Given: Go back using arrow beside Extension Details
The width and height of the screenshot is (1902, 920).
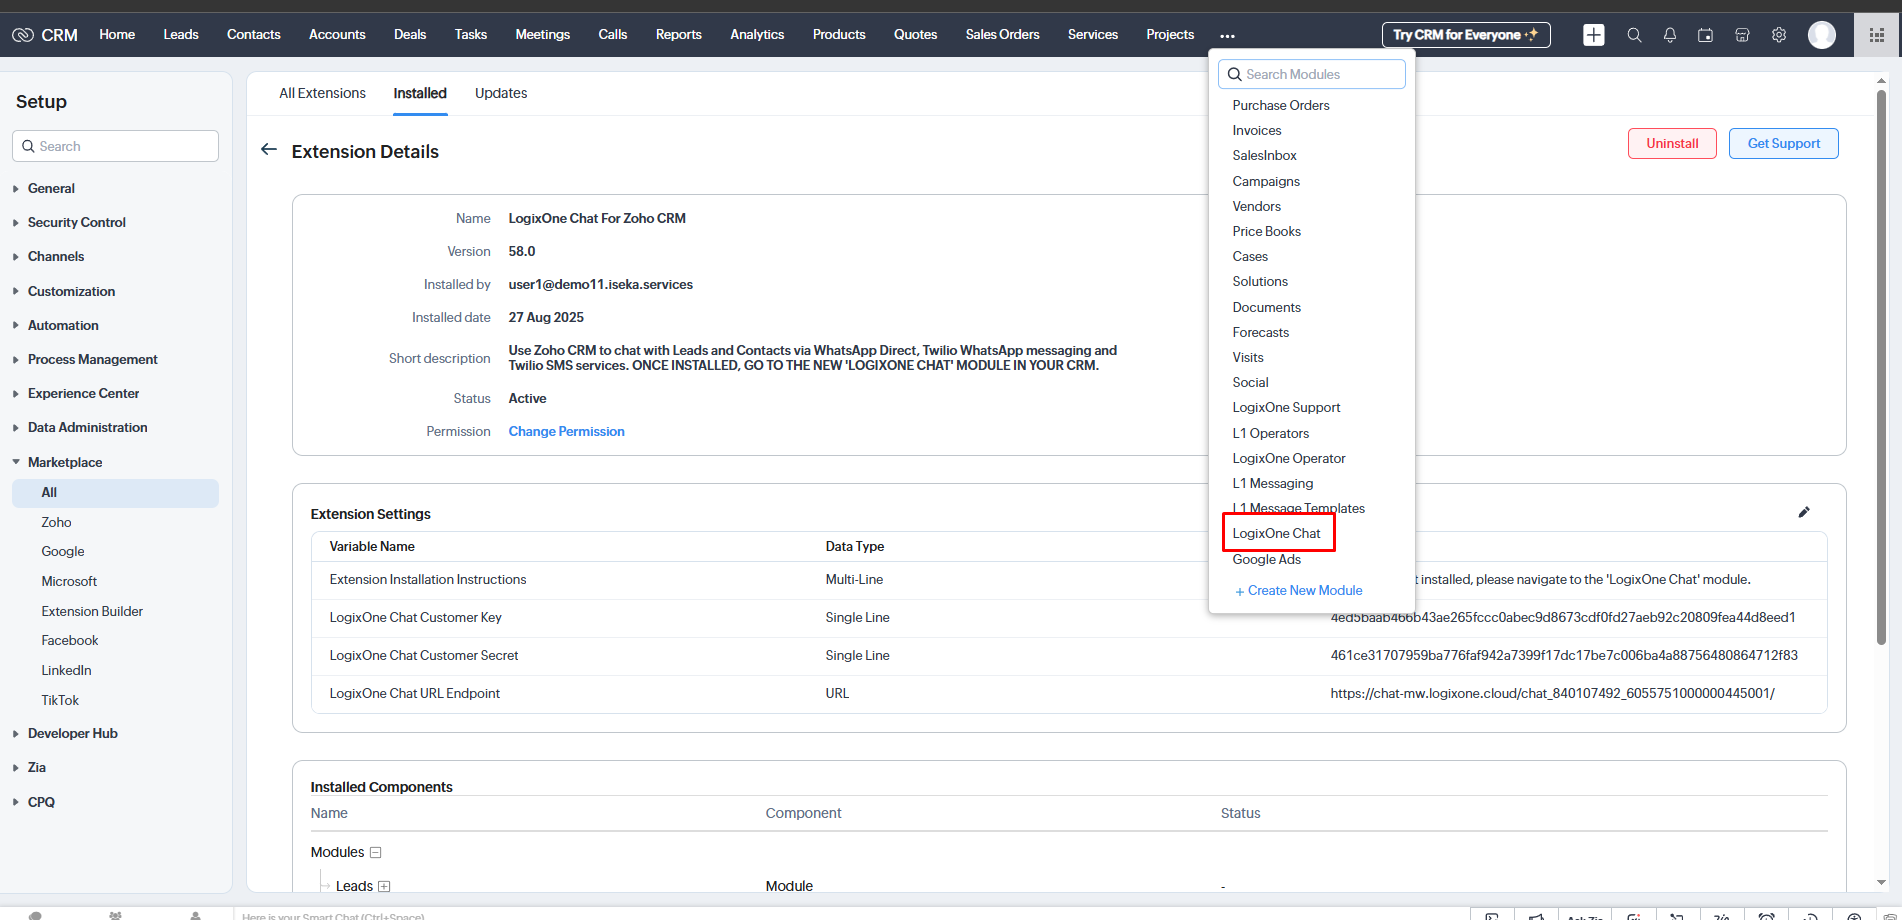Looking at the screenshot, I should (269, 150).
